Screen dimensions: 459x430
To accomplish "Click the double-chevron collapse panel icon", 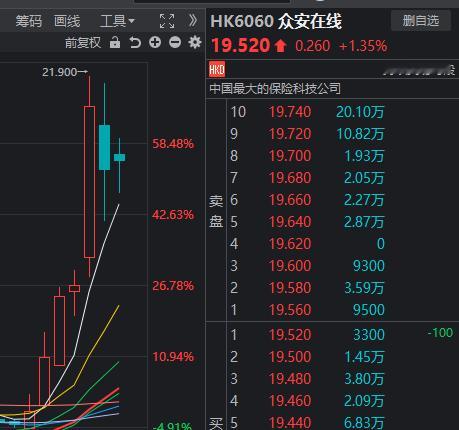I will point(193,21).
